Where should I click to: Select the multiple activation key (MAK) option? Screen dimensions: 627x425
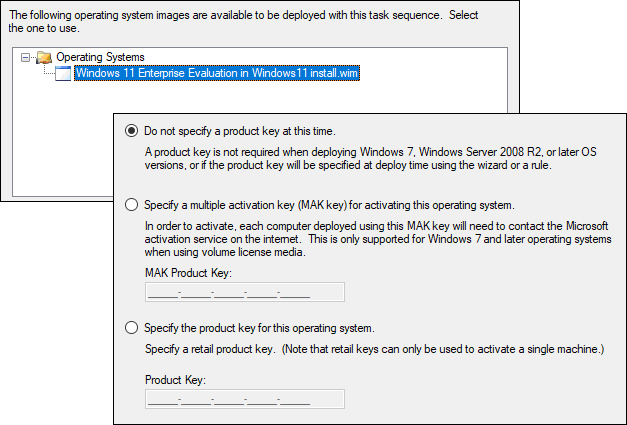tap(132, 205)
